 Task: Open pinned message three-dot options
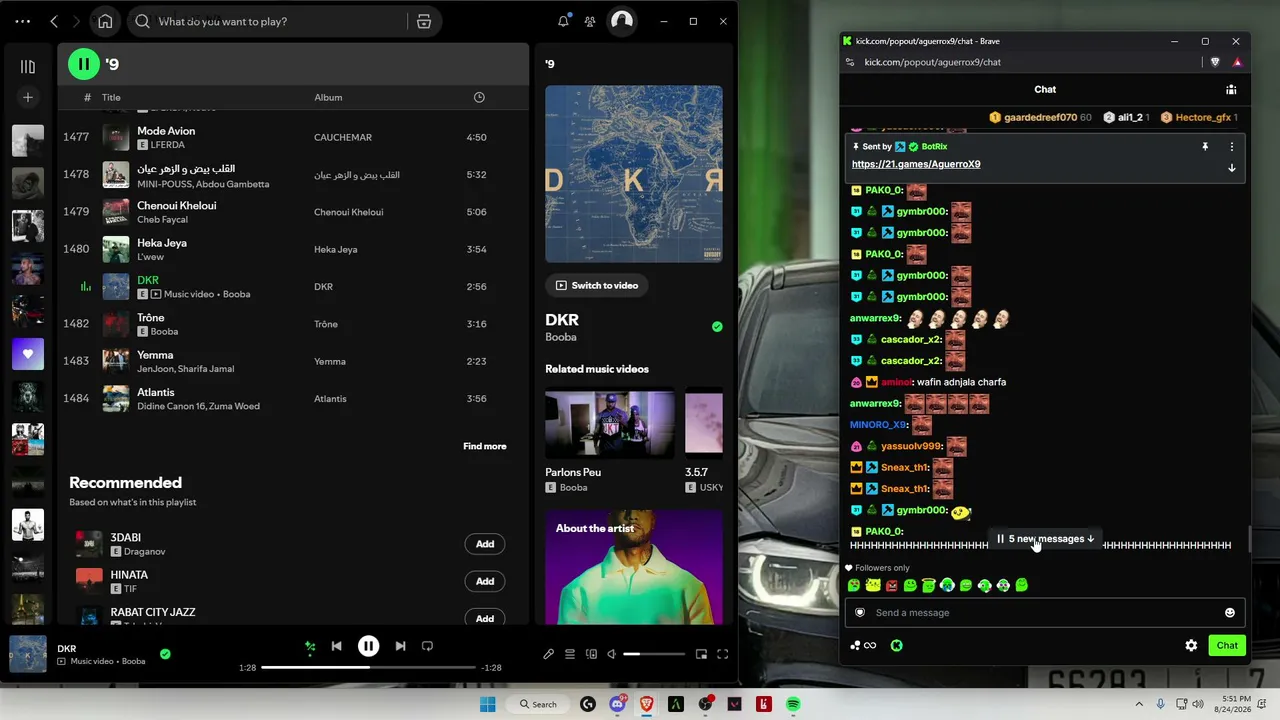tap(1232, 146)
